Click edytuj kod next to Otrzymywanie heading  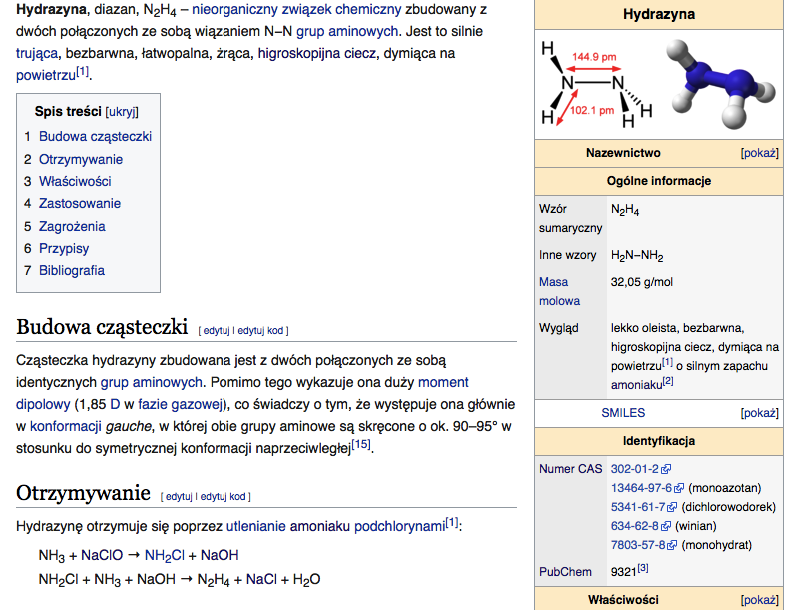click(223, 496)
